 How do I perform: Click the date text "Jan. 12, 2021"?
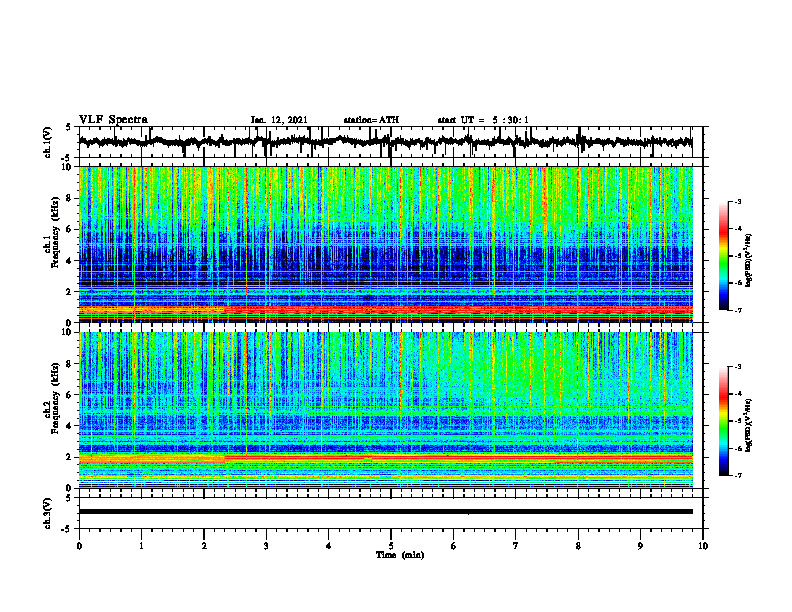[x=279, y=120]
